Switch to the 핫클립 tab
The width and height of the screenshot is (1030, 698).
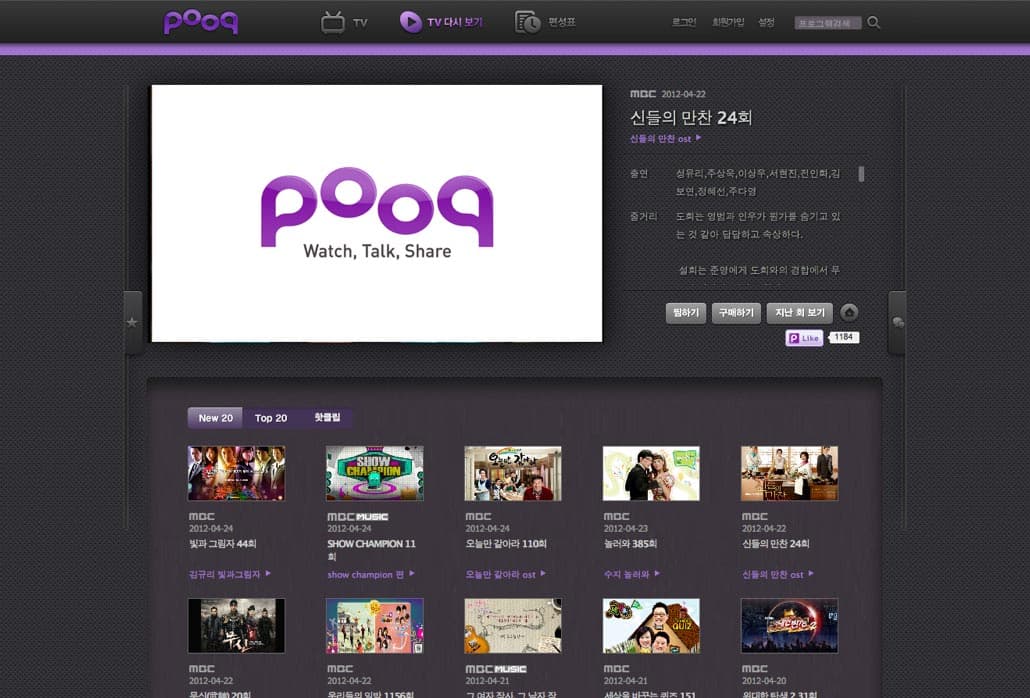(x=327, y=418)
